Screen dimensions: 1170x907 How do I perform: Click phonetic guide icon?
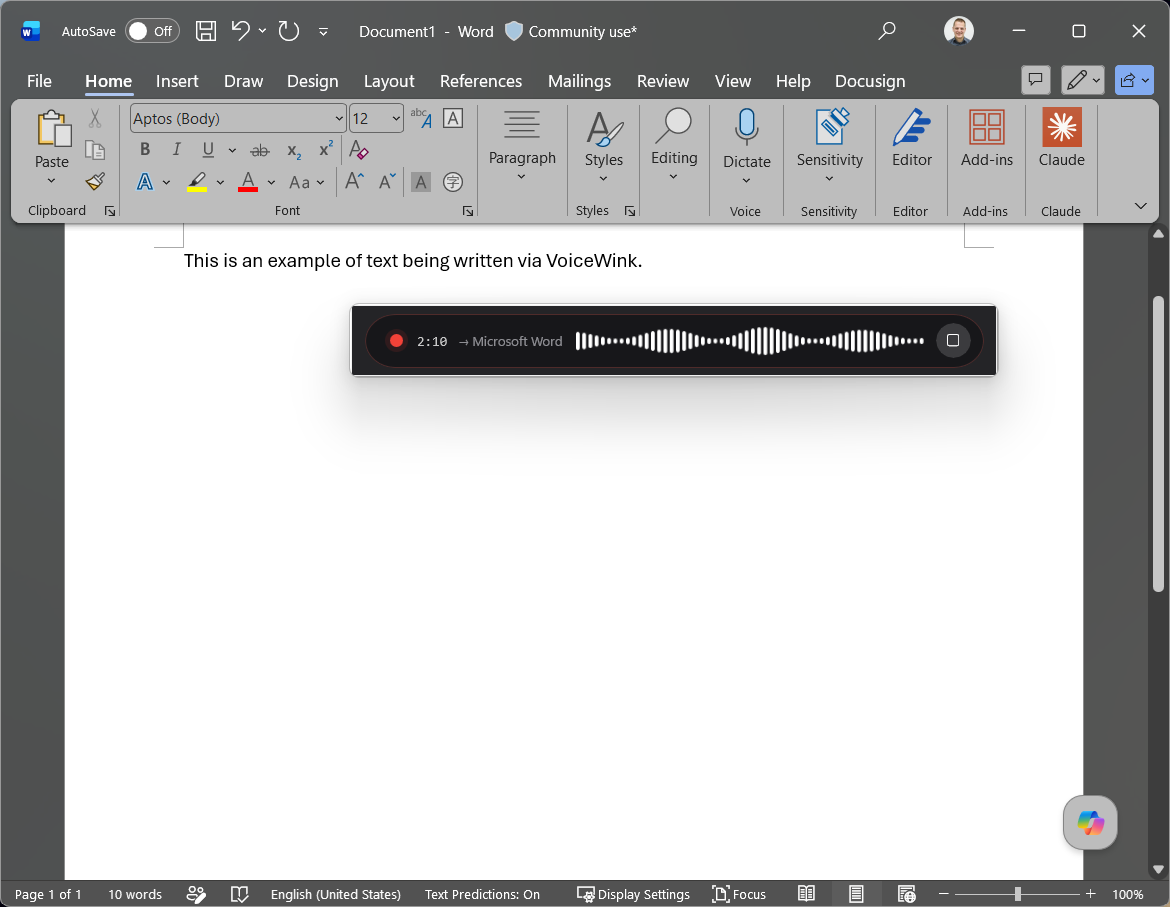click(421, 118)
